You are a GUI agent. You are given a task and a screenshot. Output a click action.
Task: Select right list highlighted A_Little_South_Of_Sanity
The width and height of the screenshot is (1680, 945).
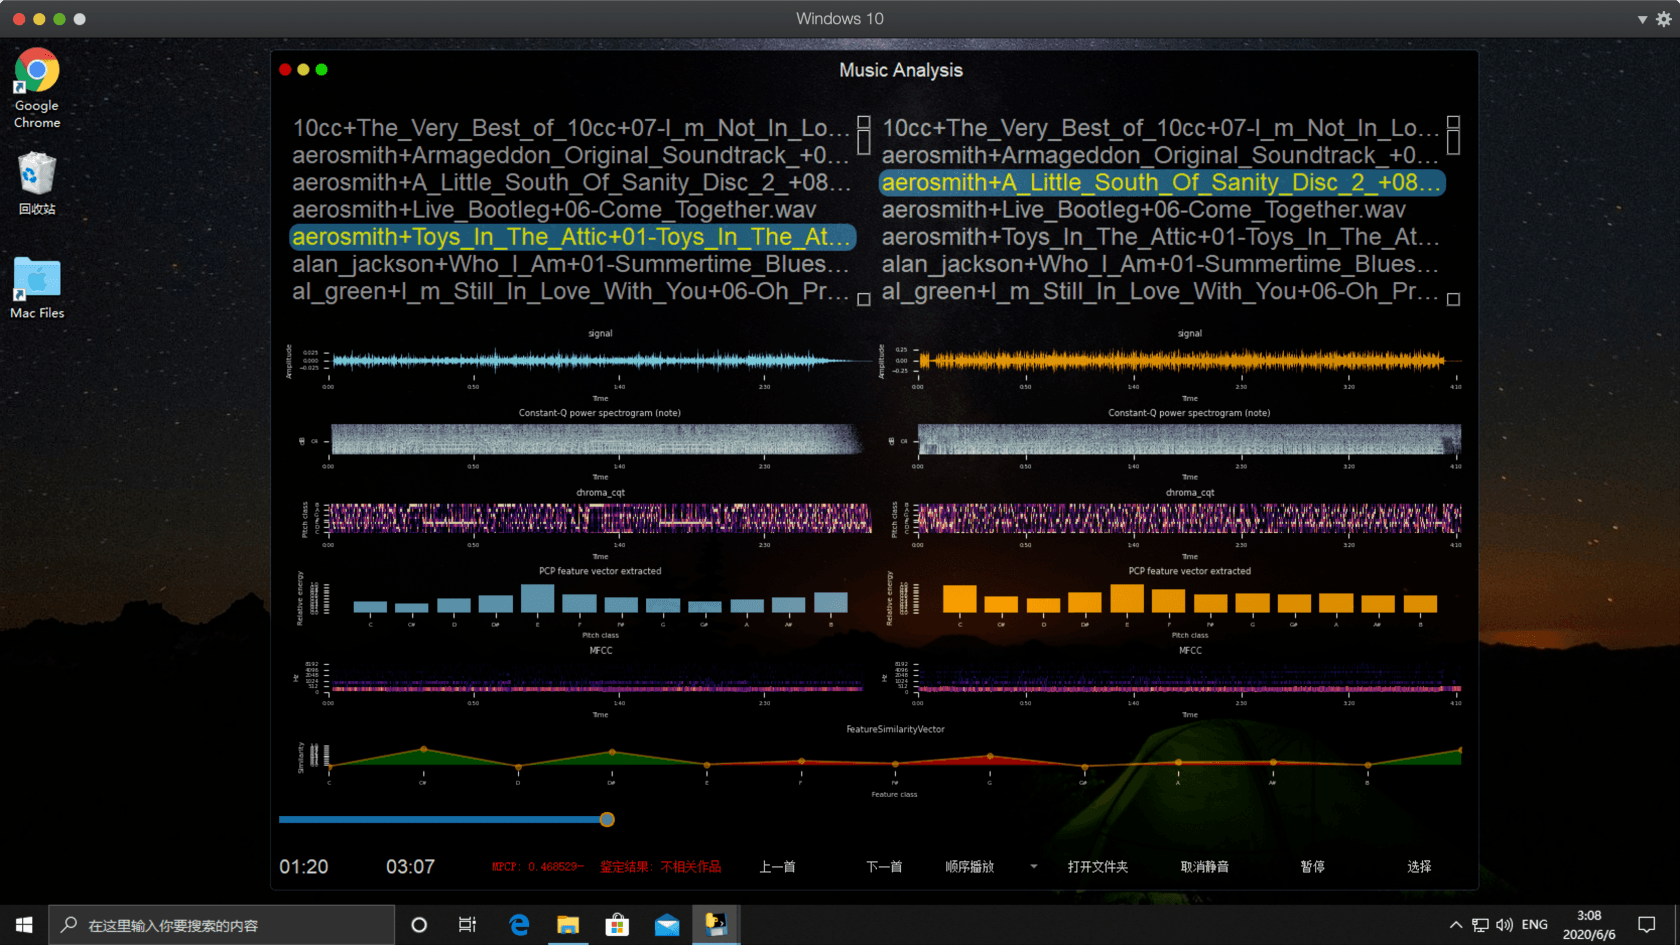1161,182
